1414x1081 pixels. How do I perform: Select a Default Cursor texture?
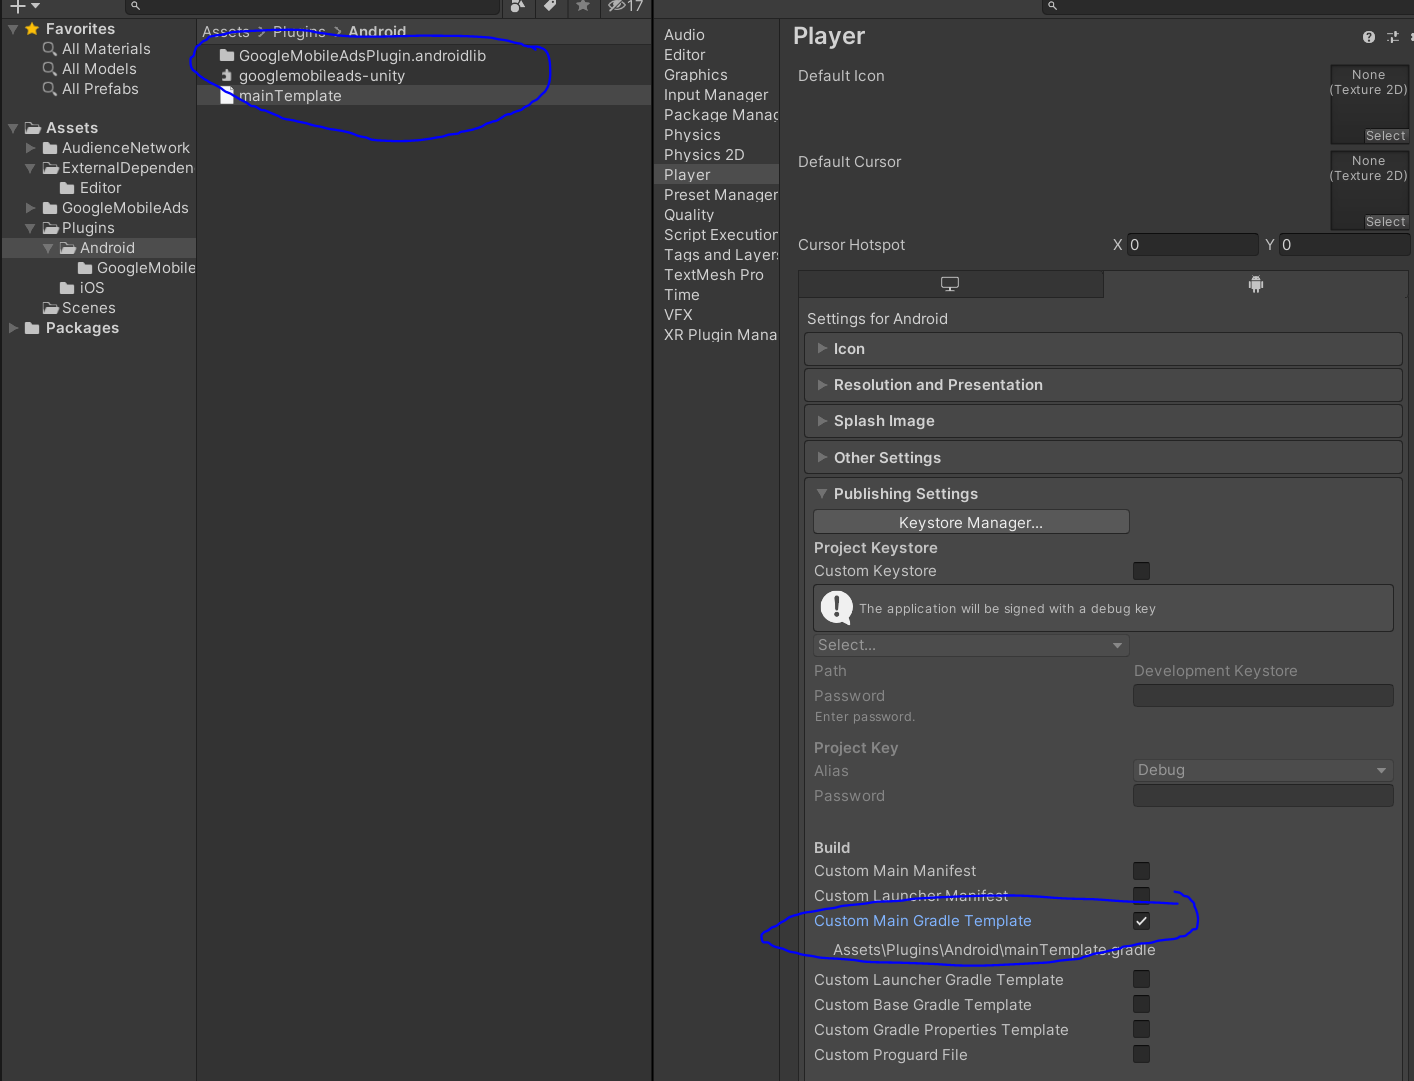click(1385, 222)
